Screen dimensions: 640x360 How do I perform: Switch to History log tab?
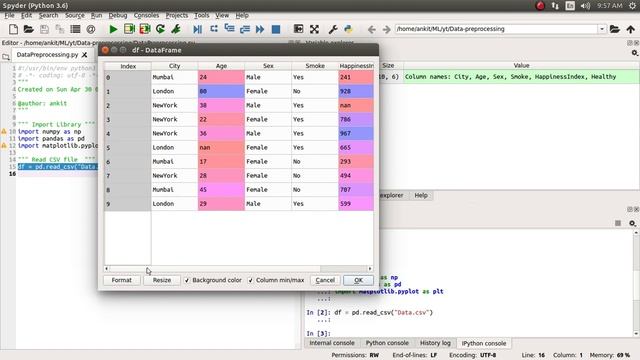click(435, 343)
